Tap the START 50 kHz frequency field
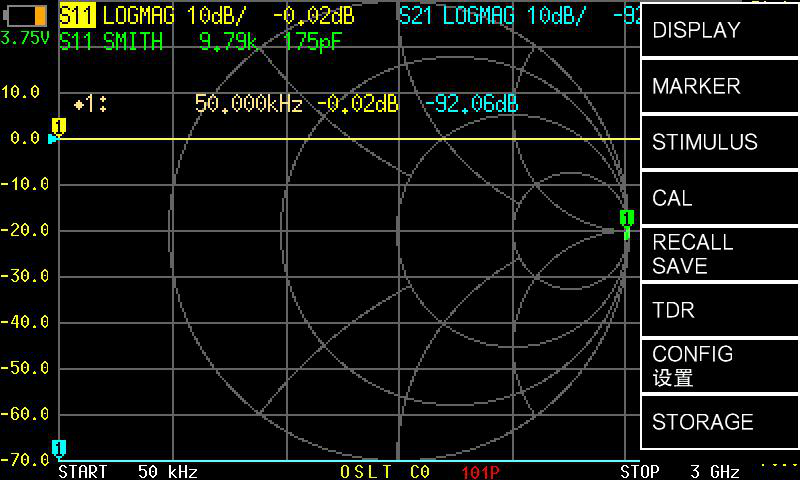The width and height of the screenshot is (800, 480). pos(128,471)
